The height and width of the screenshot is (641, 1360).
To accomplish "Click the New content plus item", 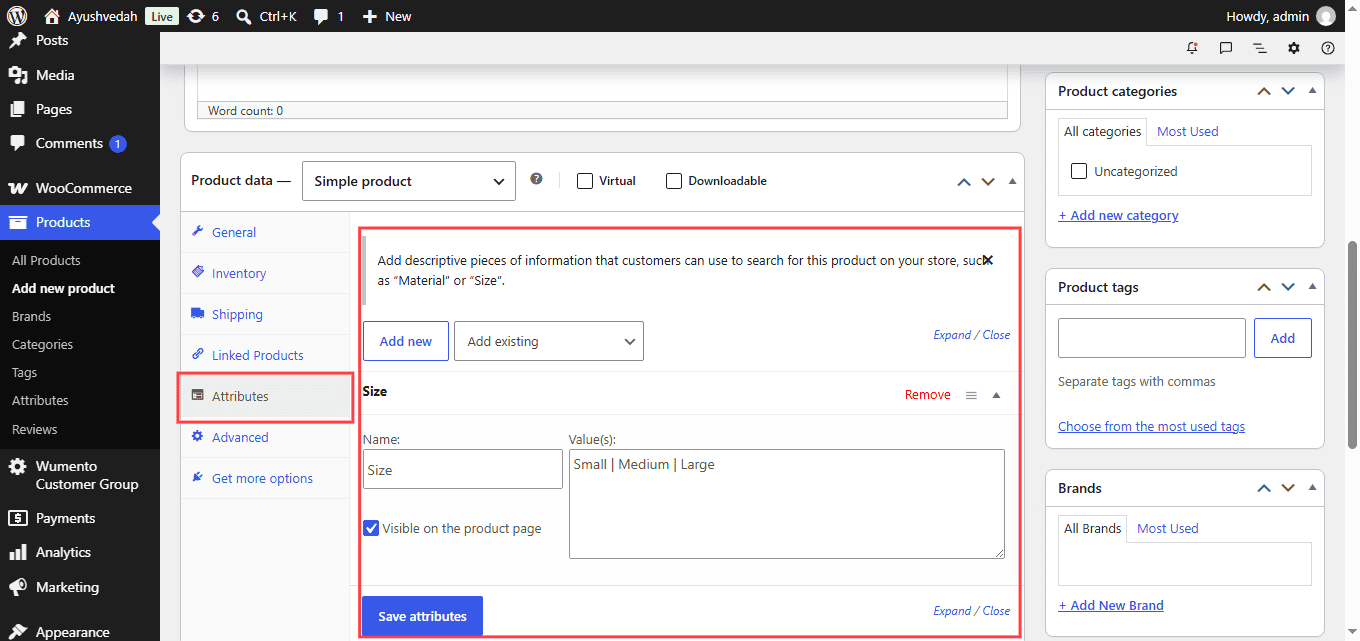I will click(x=387, y=16).
